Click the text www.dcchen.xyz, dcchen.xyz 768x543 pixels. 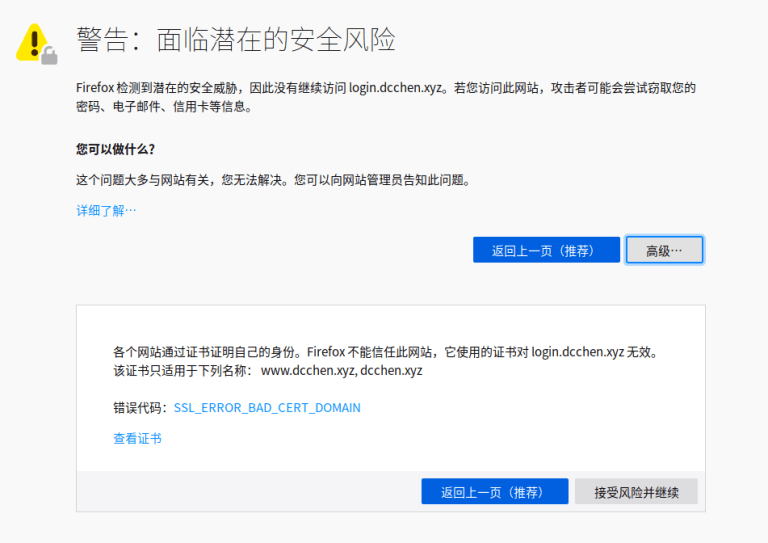[341, 371]
